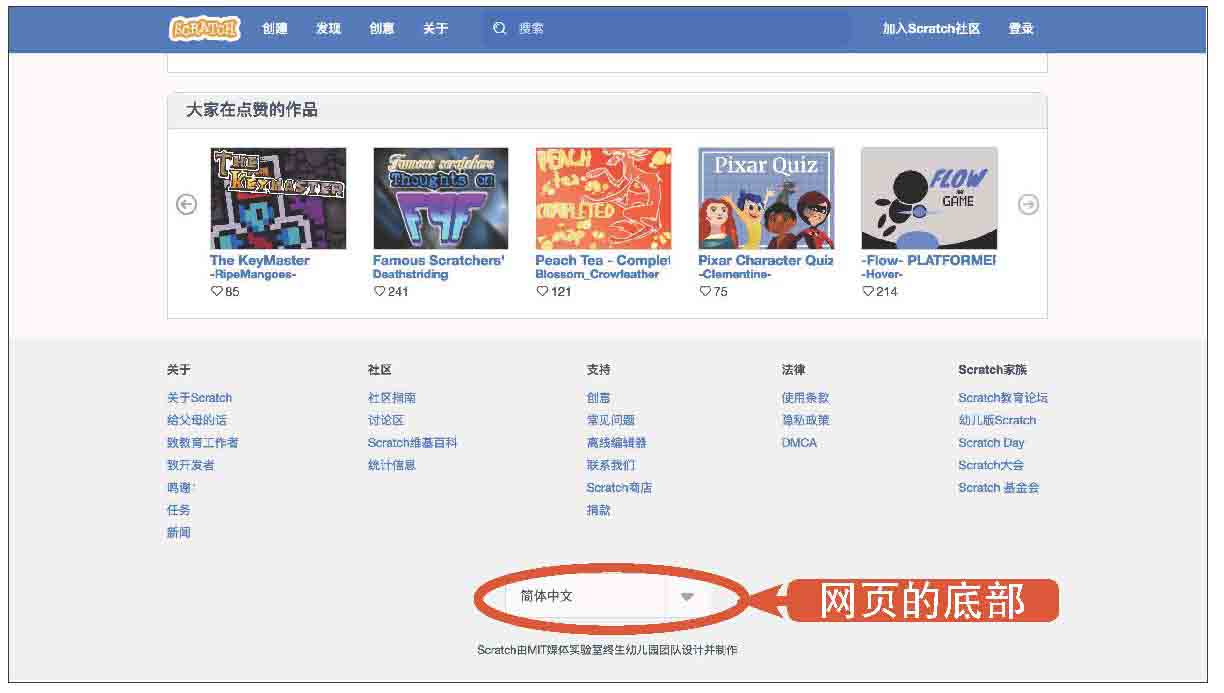Click the heart icon showing 241 loves
The width and height of the screenshot is (1224, 693).
point(379,291)
